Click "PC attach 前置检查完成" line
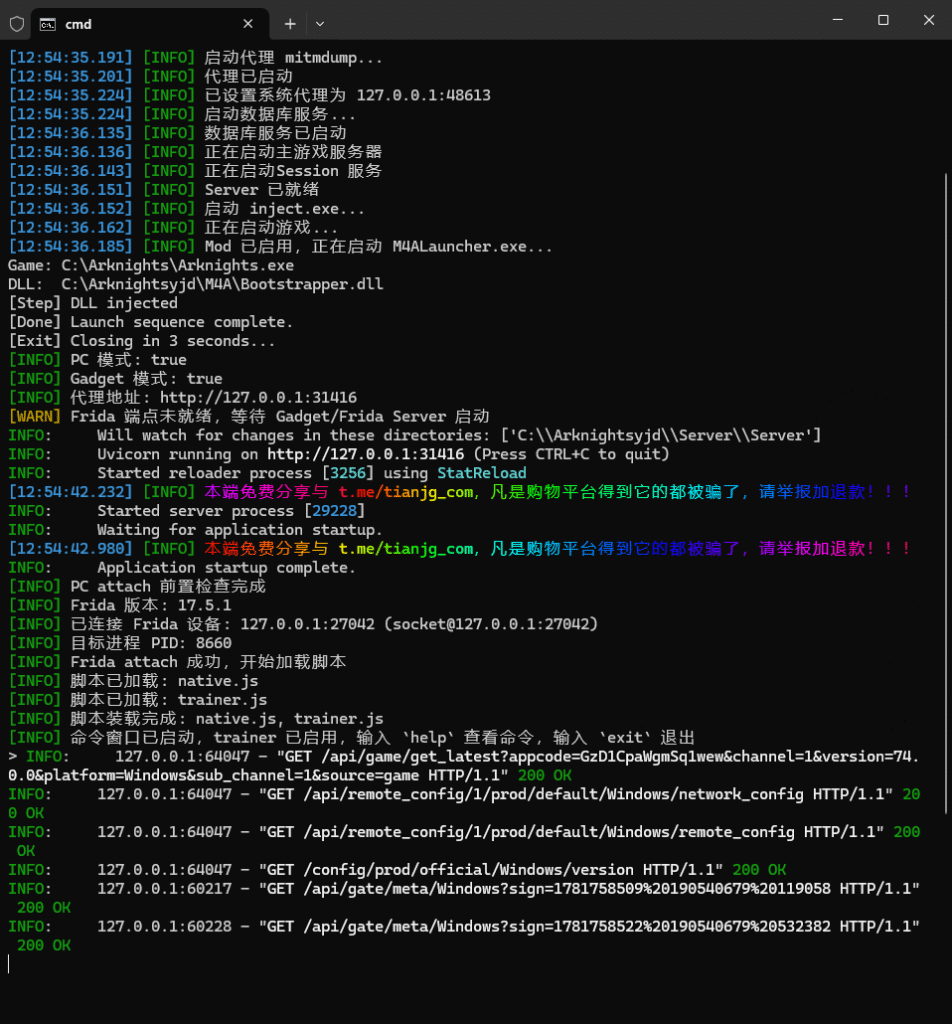The width and height of the screenshot is (952, 1024). (x=137, y=586)
